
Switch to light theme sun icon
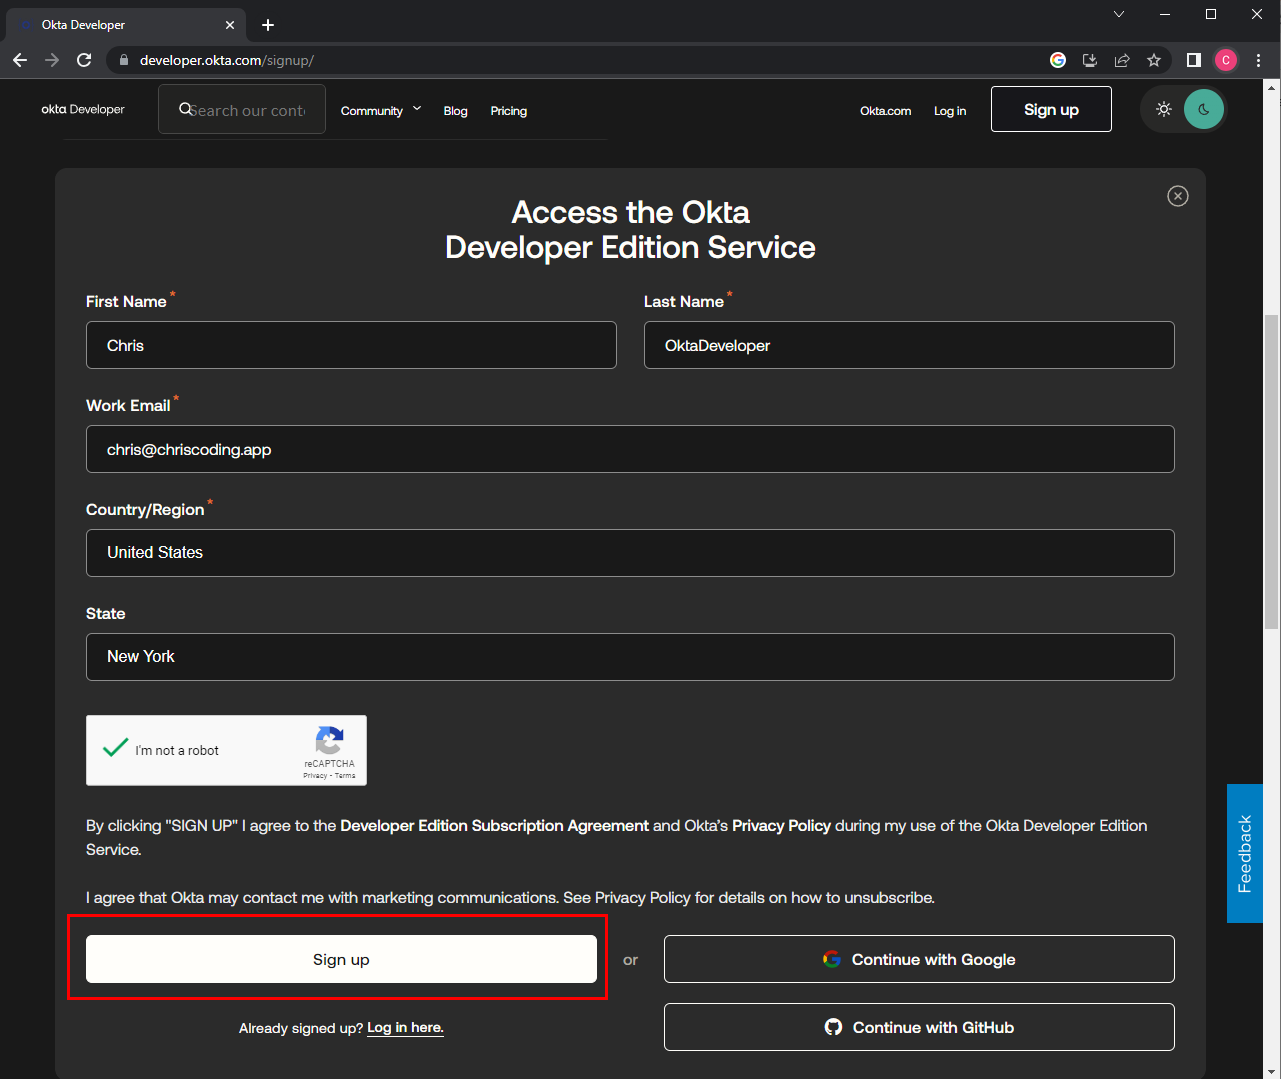click(1164, 109)
